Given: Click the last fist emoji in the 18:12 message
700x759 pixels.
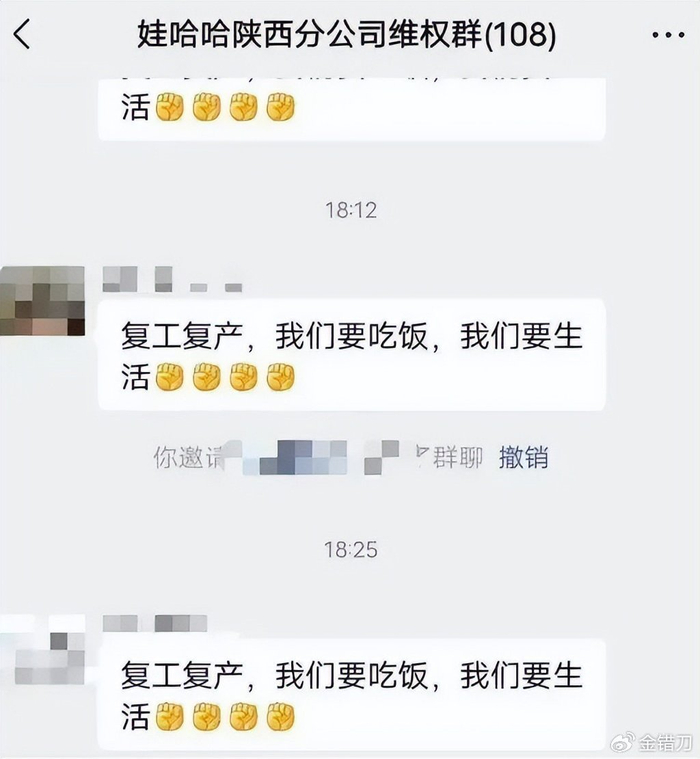Looking at the screenshot, I should pos(281,377).
